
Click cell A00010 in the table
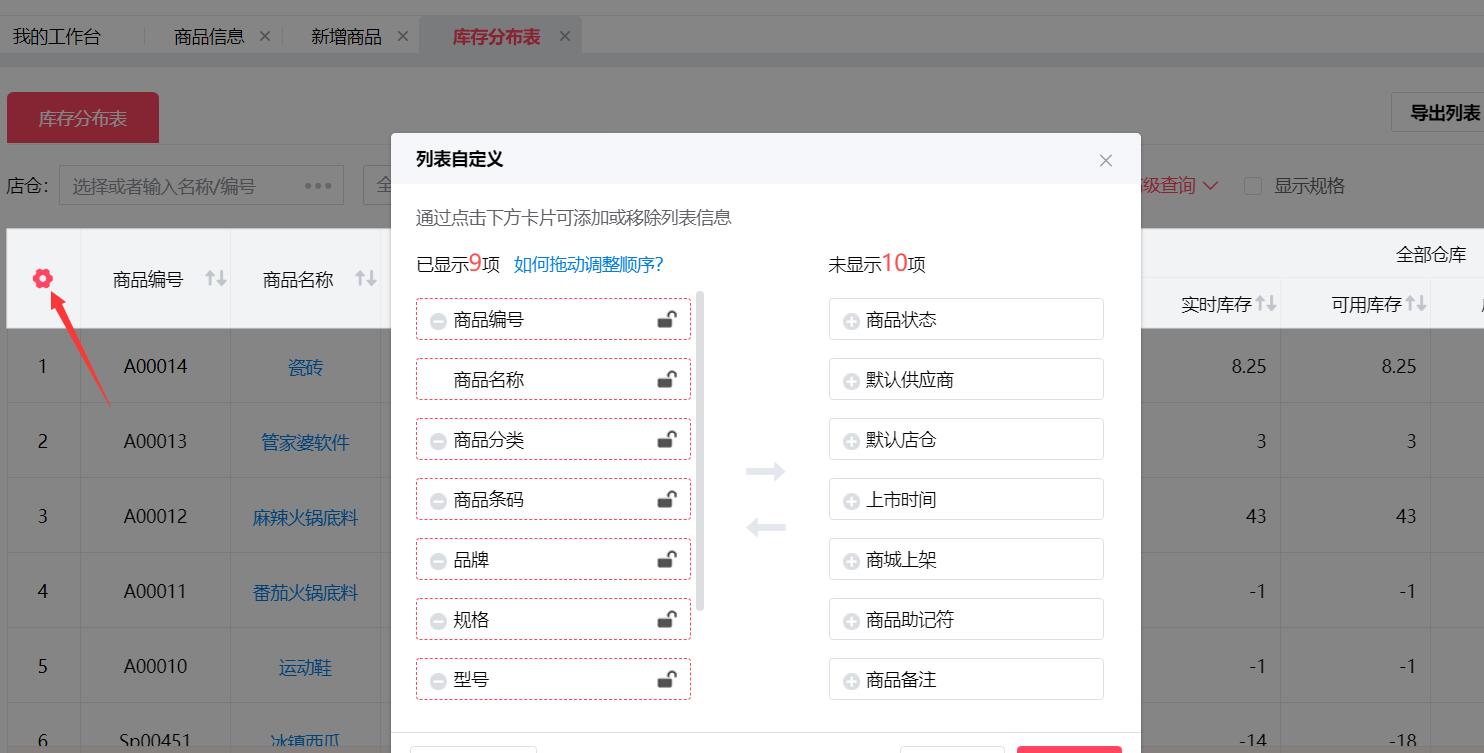pos(155,666)
